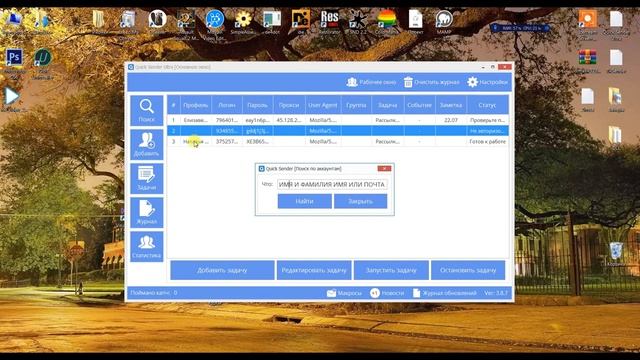
Task: Open Настройки gear settings
Action: click(487, 82)
